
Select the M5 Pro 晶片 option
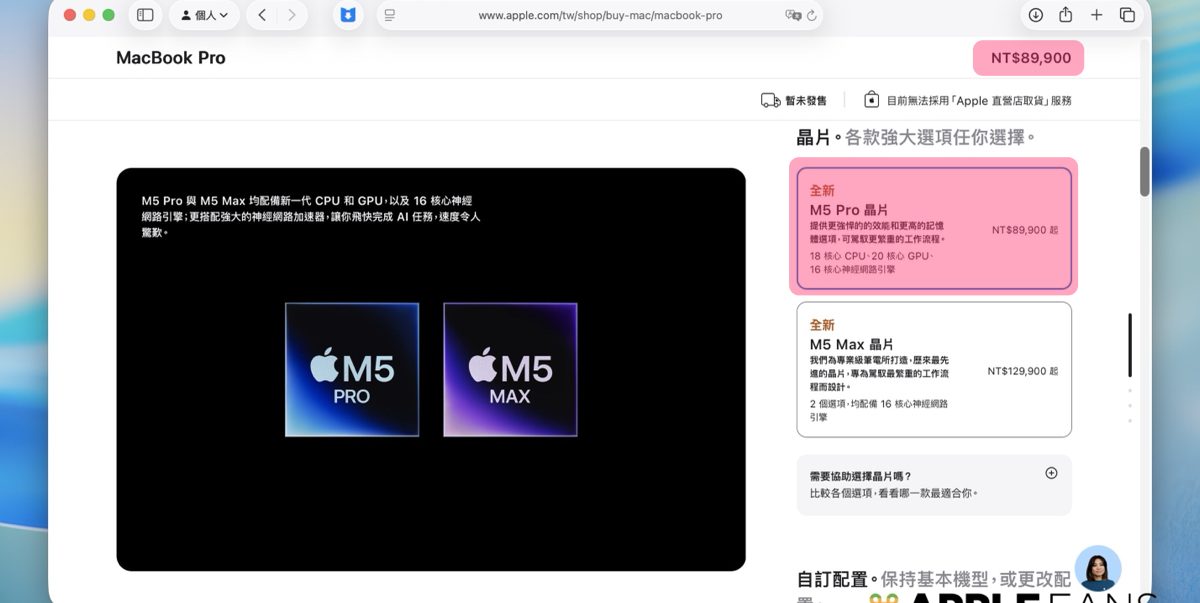[x=933, y=227]
